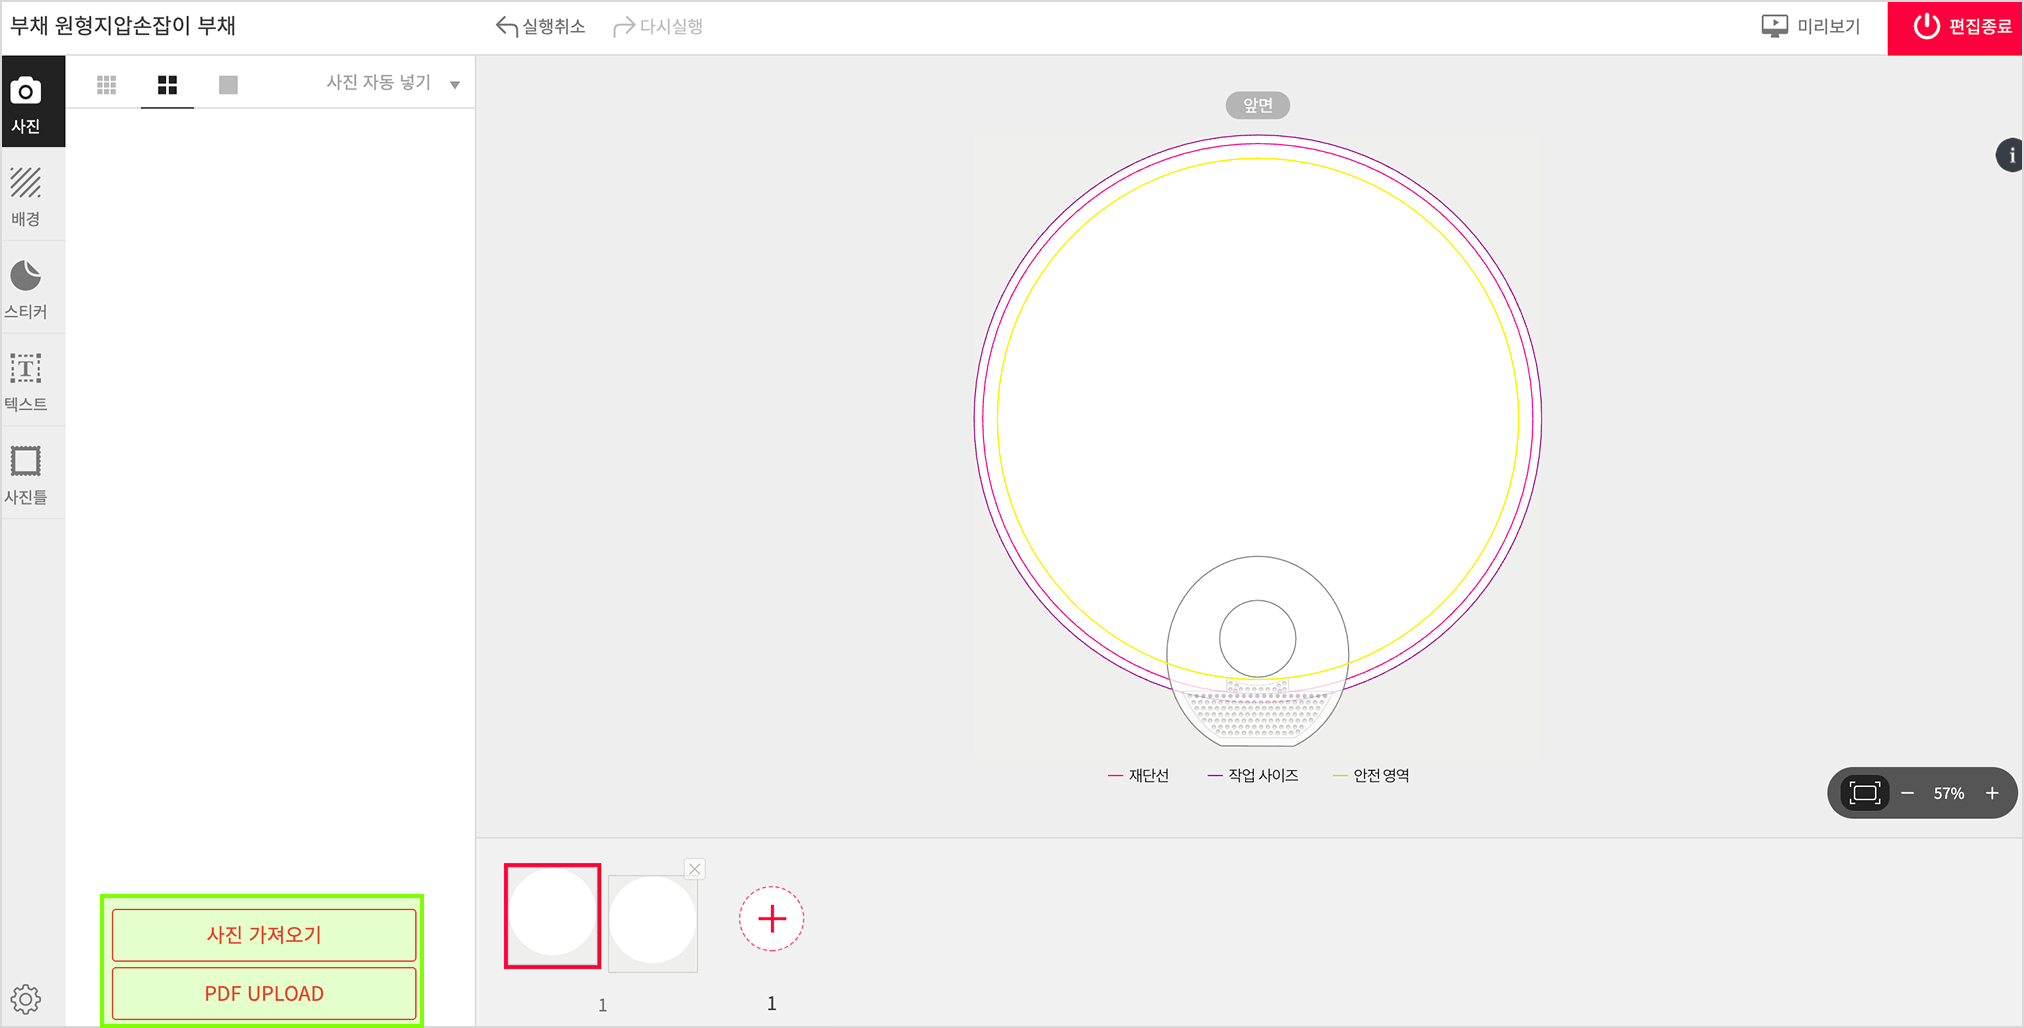Click the fan handle's inner circle
The height and width of the screenshot is (1028, 2024).
click(1258, 639)
